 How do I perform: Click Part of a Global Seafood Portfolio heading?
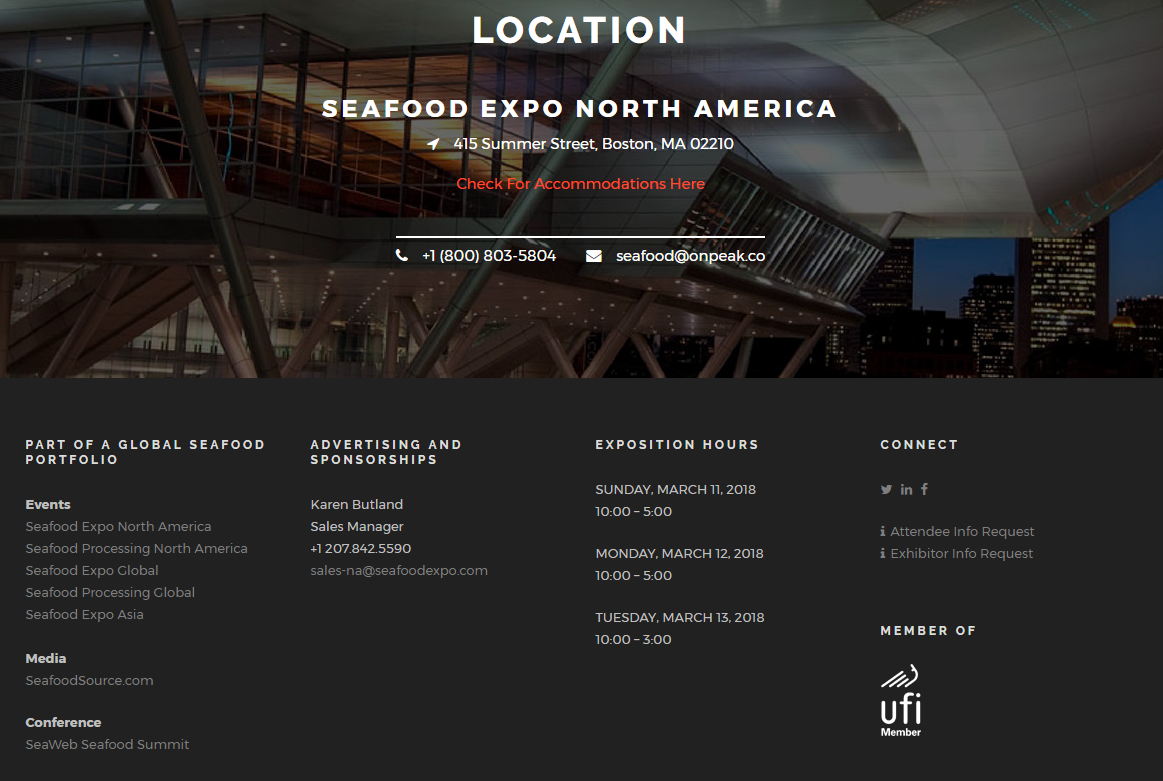tap(145, 452)
